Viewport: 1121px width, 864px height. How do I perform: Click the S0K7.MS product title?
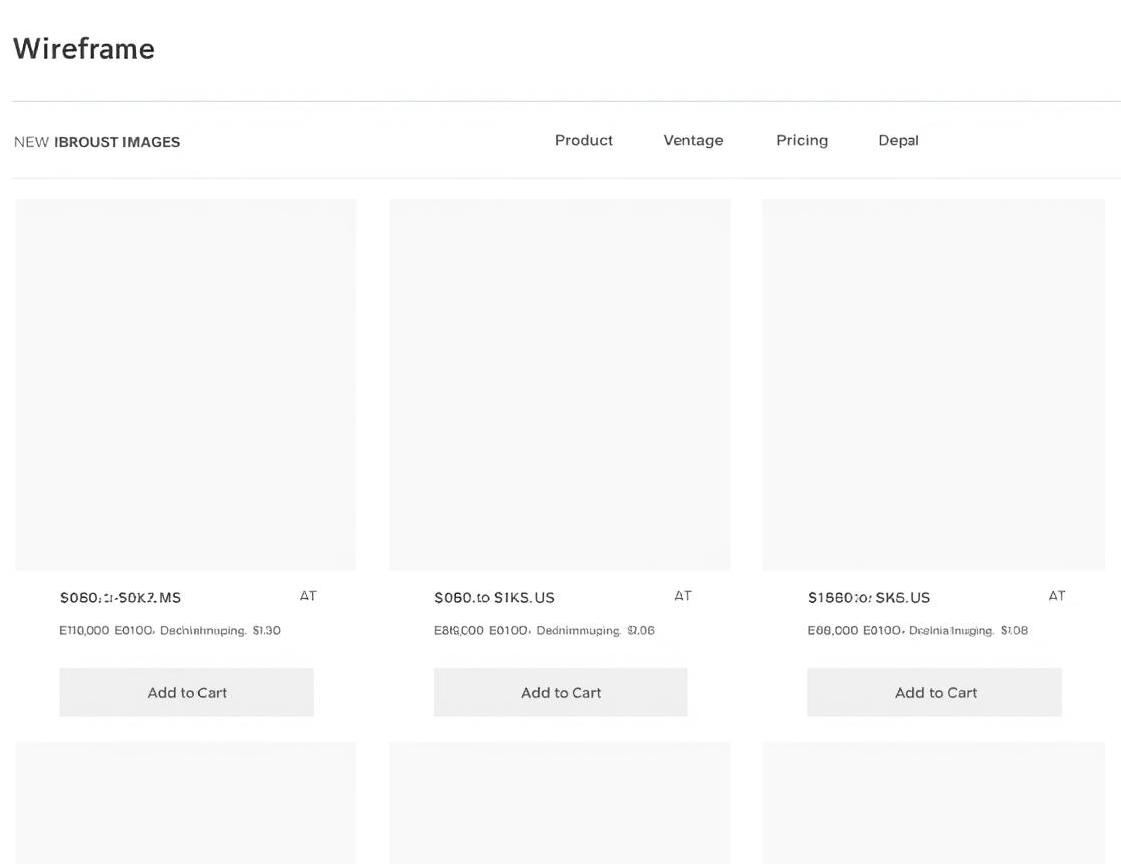tap(120, 597)
